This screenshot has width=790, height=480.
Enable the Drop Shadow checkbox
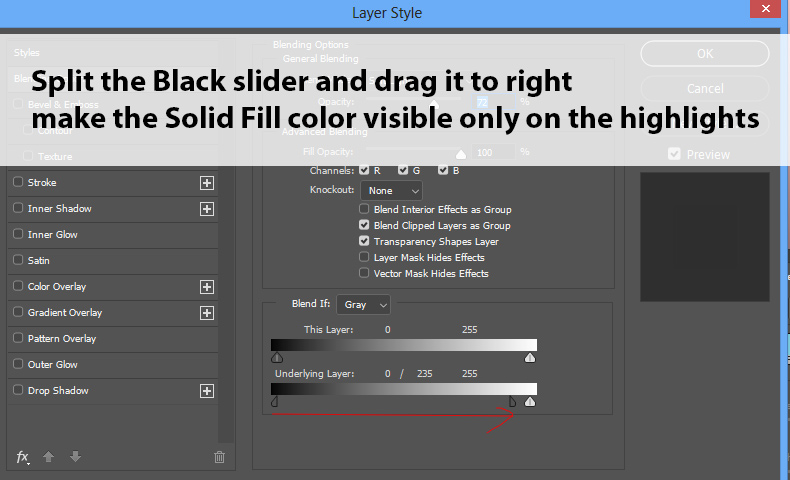click(18, 390)
